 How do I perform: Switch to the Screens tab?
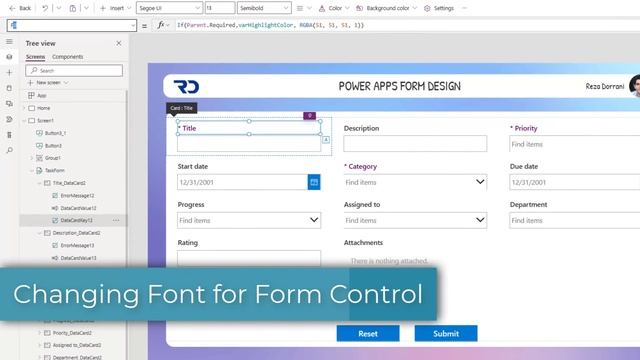point(36,57)
